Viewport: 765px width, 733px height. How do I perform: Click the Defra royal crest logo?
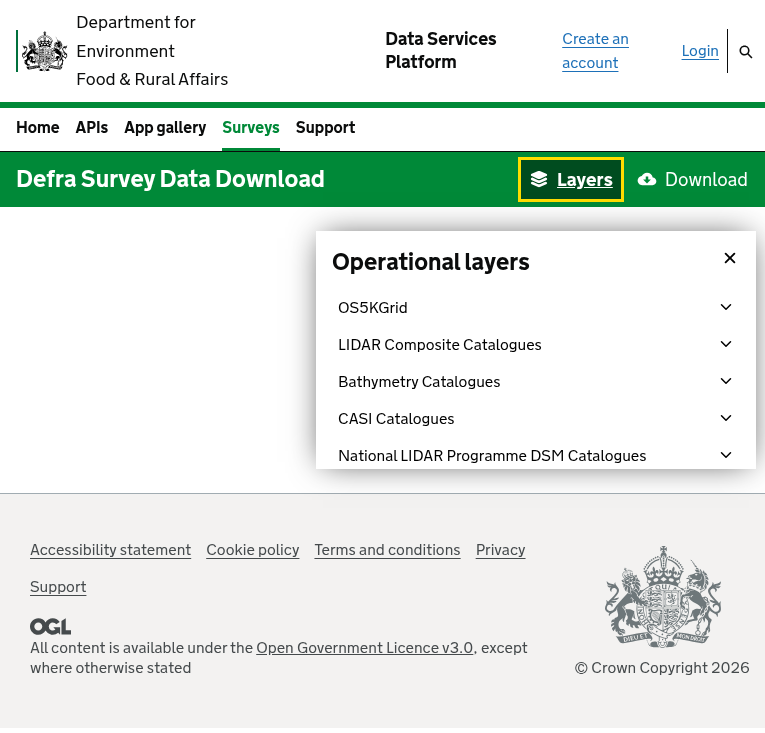click(44, 51)
